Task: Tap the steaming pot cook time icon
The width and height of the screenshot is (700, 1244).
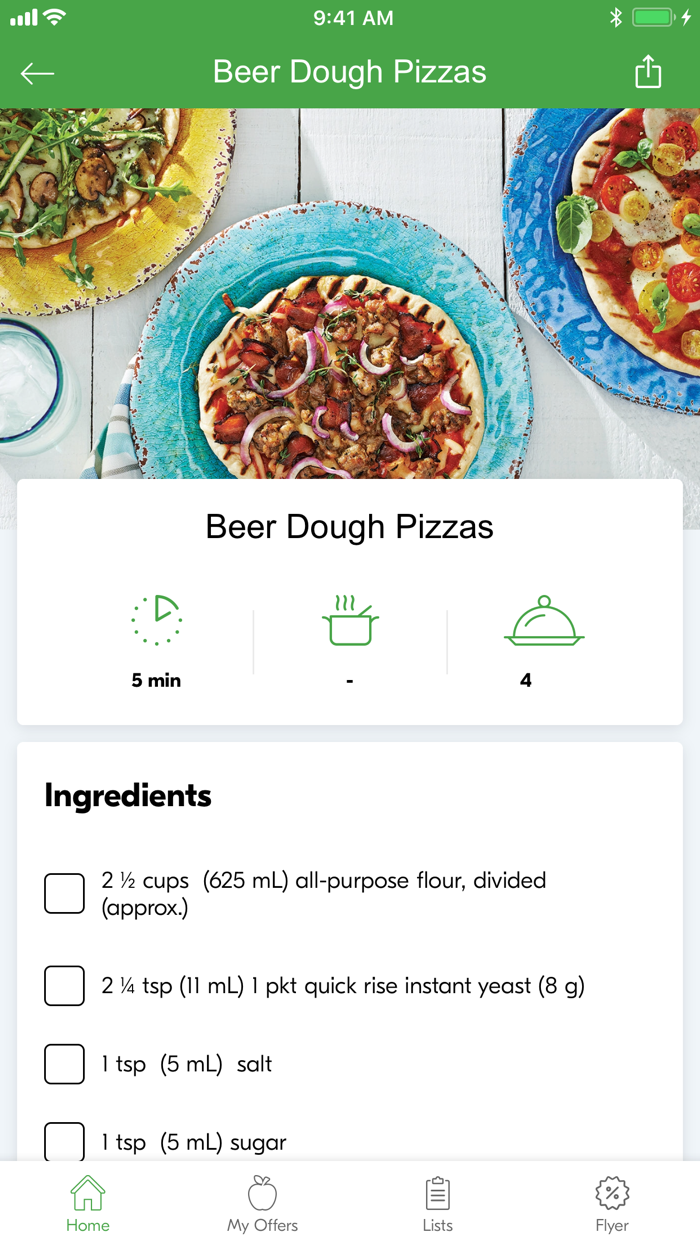Action: pos(349,618)
